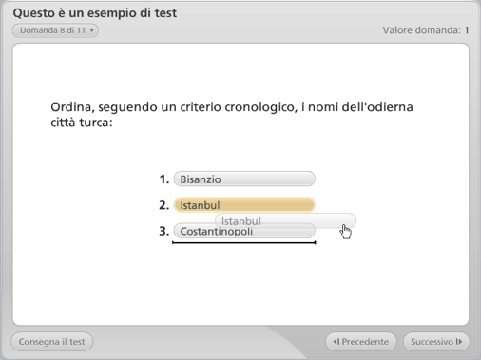This screenshot has height=360, width=481.
Task: Click the black insertion line under Costantinopoli
Action: 244,243
